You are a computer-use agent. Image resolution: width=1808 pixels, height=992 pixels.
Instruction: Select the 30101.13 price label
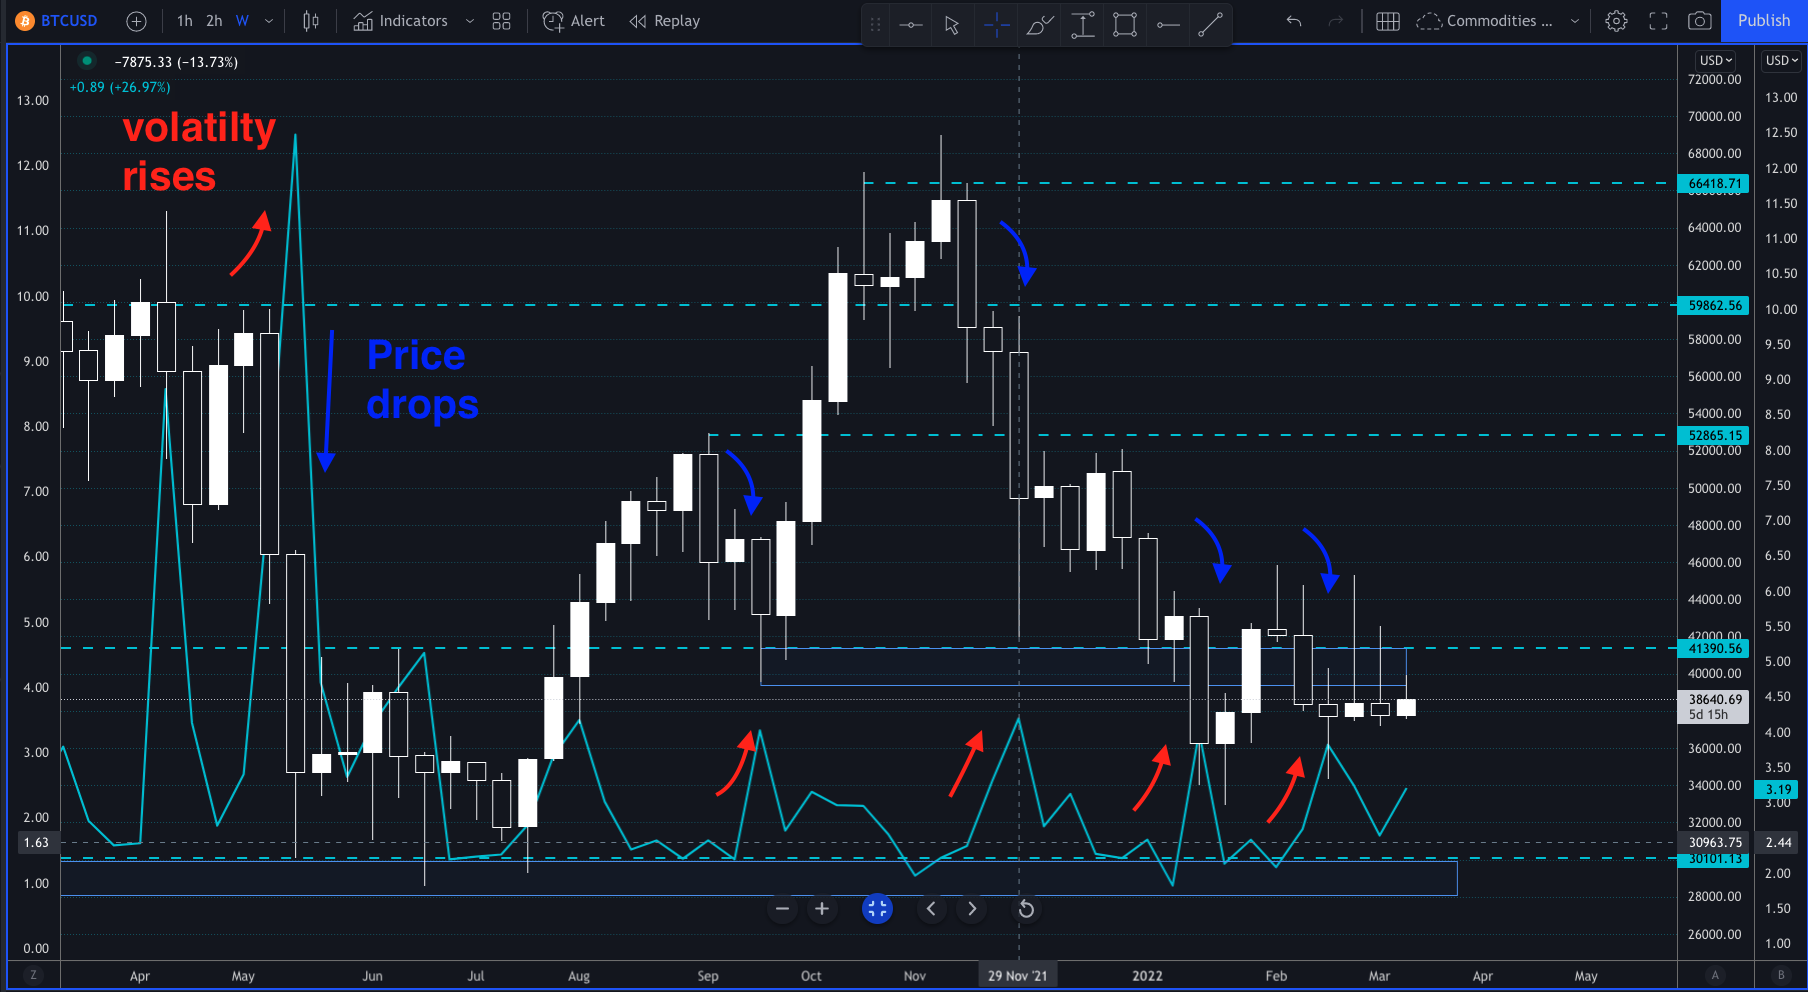coord(1714,859)
